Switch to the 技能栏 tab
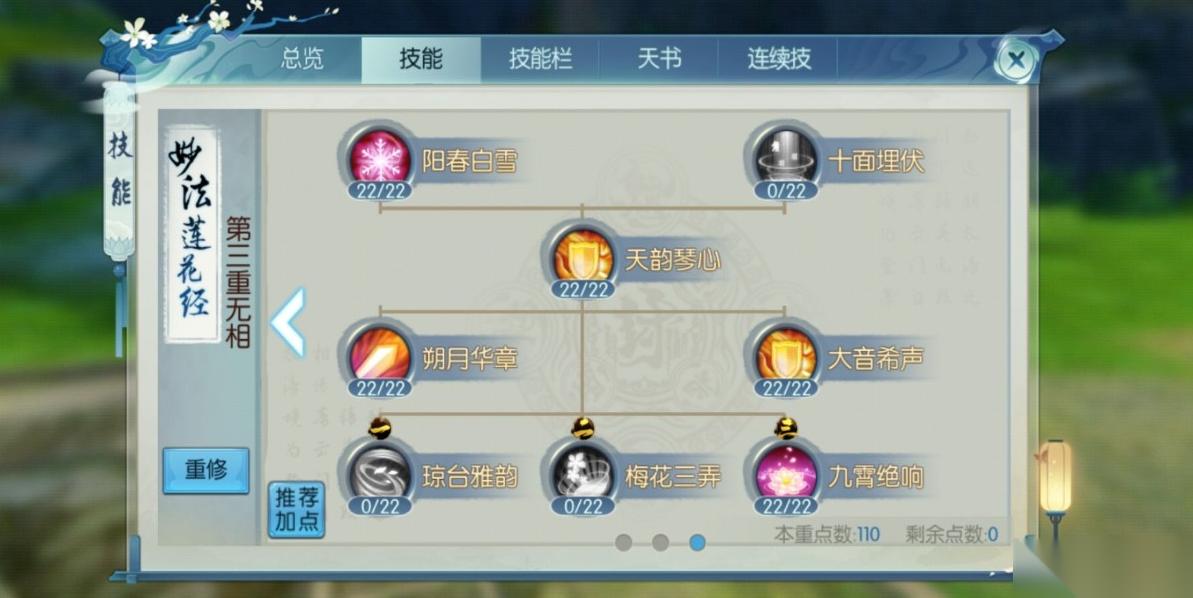The width and height of the screenshot is (1193, 598). click(540, 59)
